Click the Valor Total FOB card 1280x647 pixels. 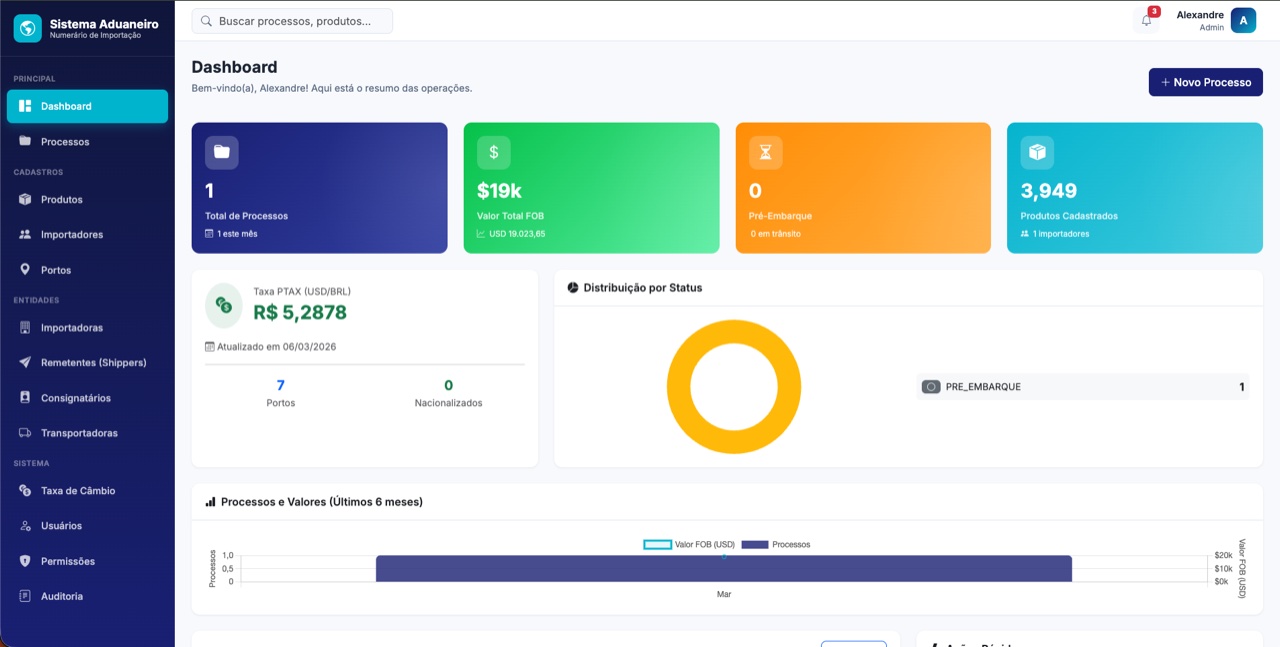coord(591,188)
